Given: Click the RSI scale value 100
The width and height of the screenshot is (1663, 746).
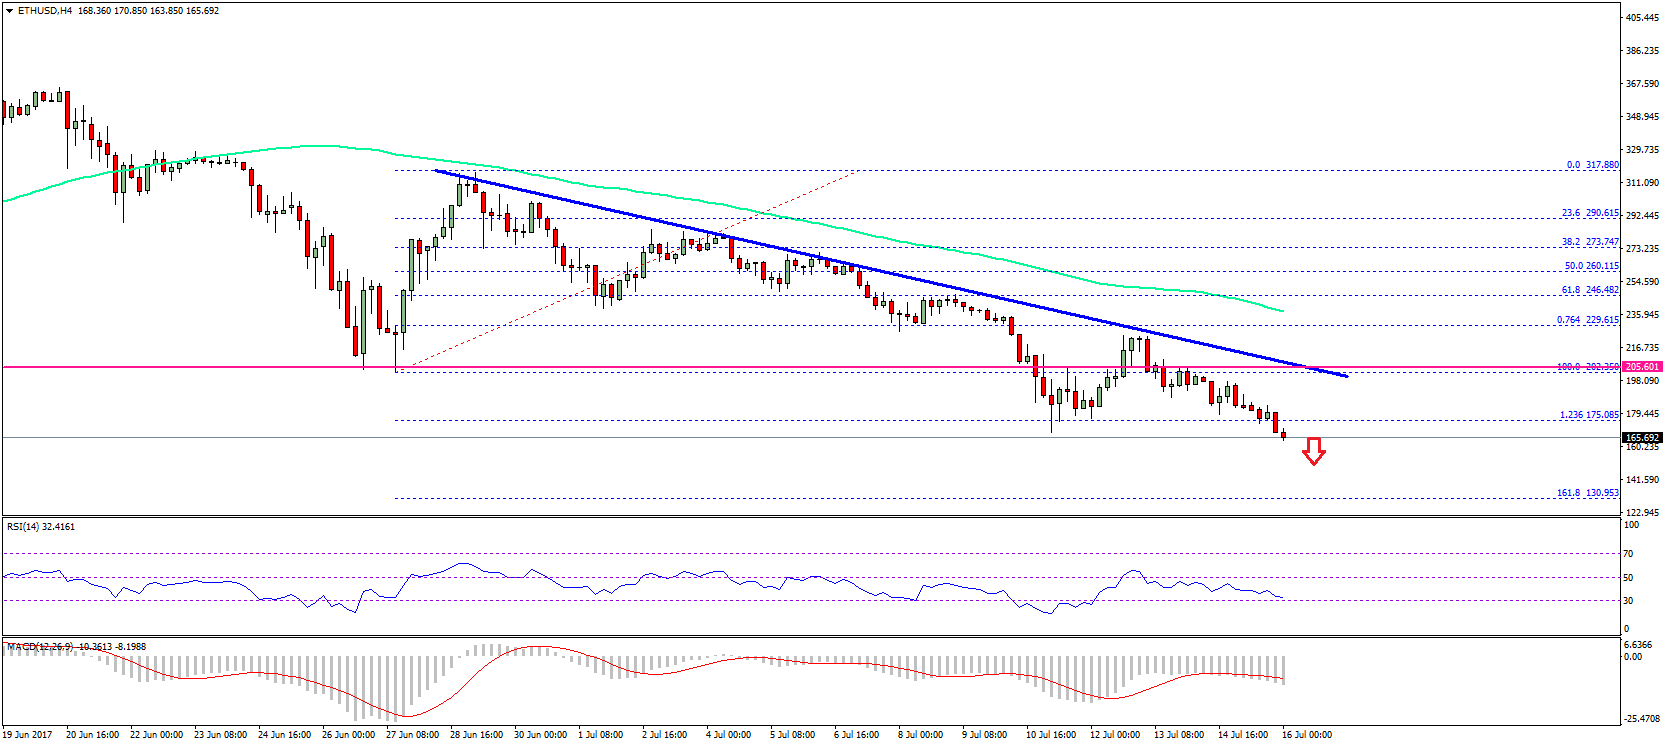Looking at the screenshot, I should [1631, 525].
